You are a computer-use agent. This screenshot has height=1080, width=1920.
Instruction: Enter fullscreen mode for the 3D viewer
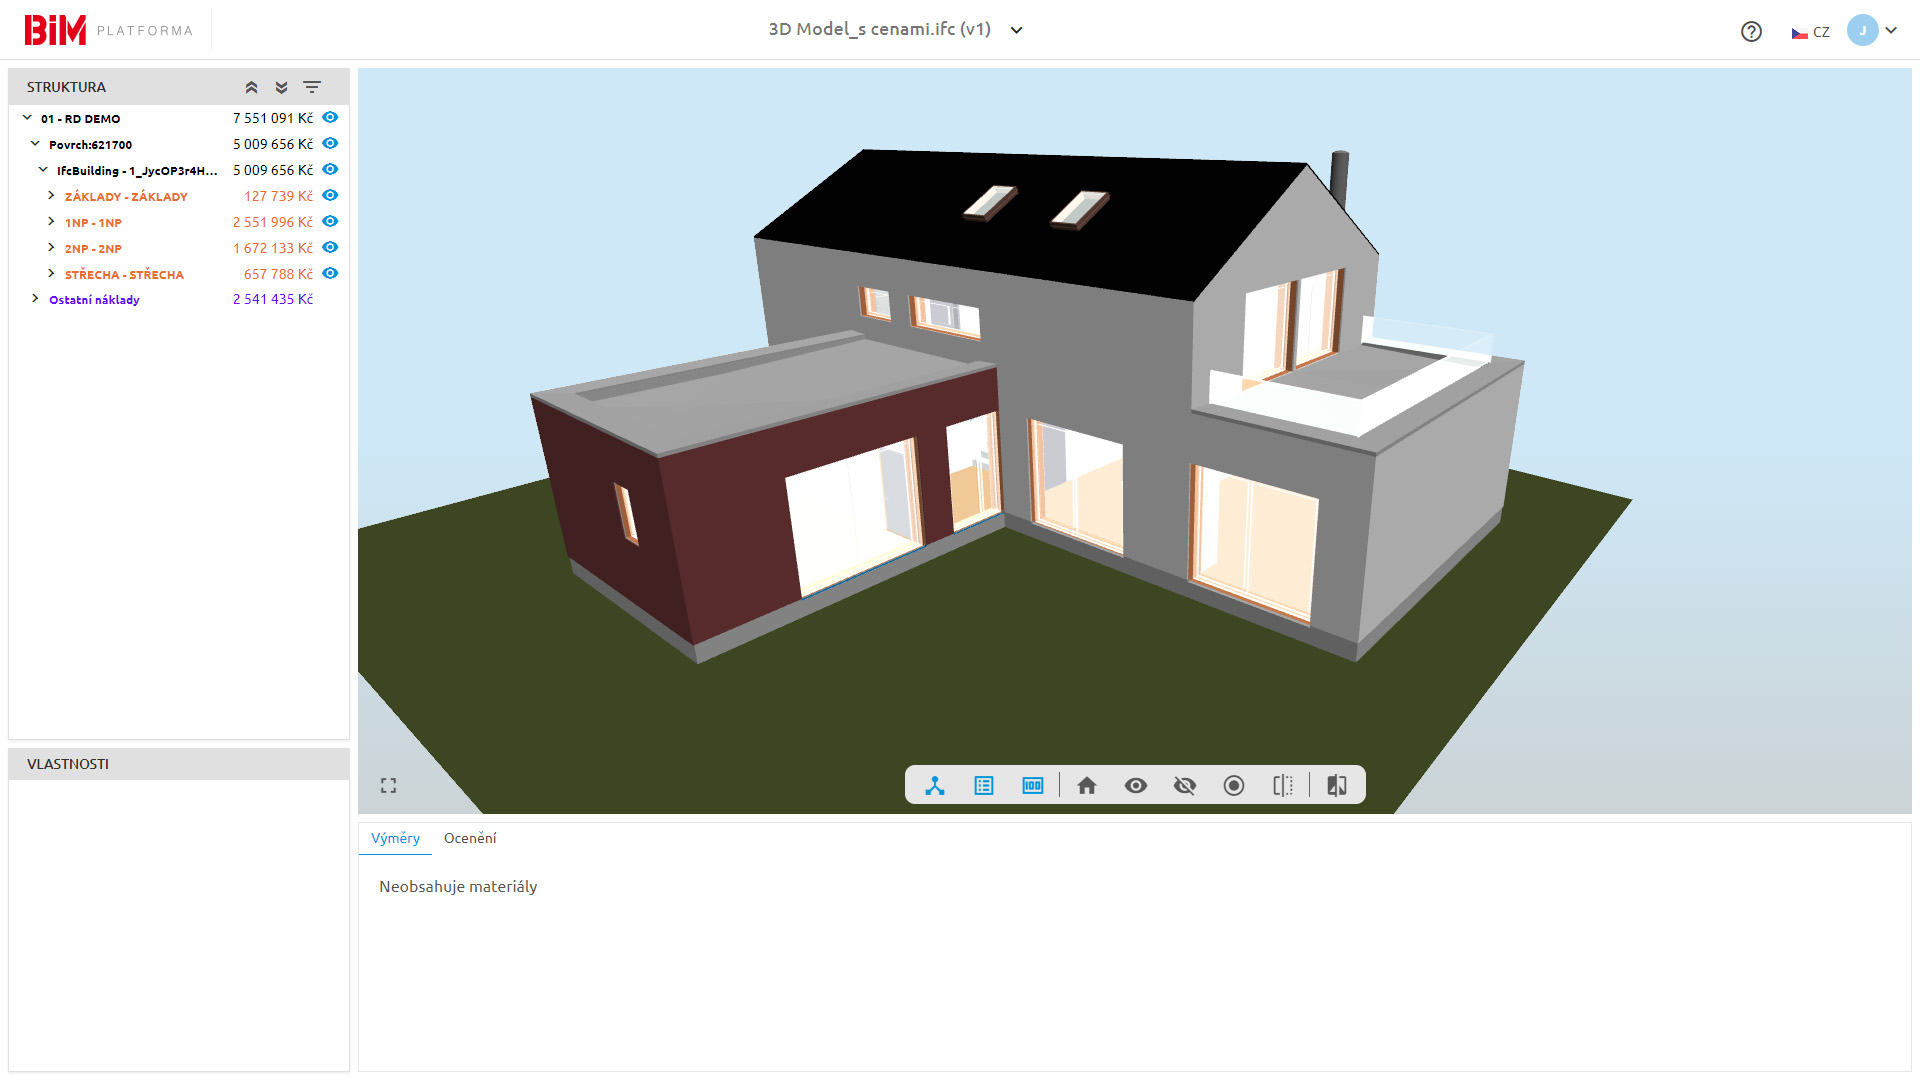pyautogui.click(x=389, y=786)
